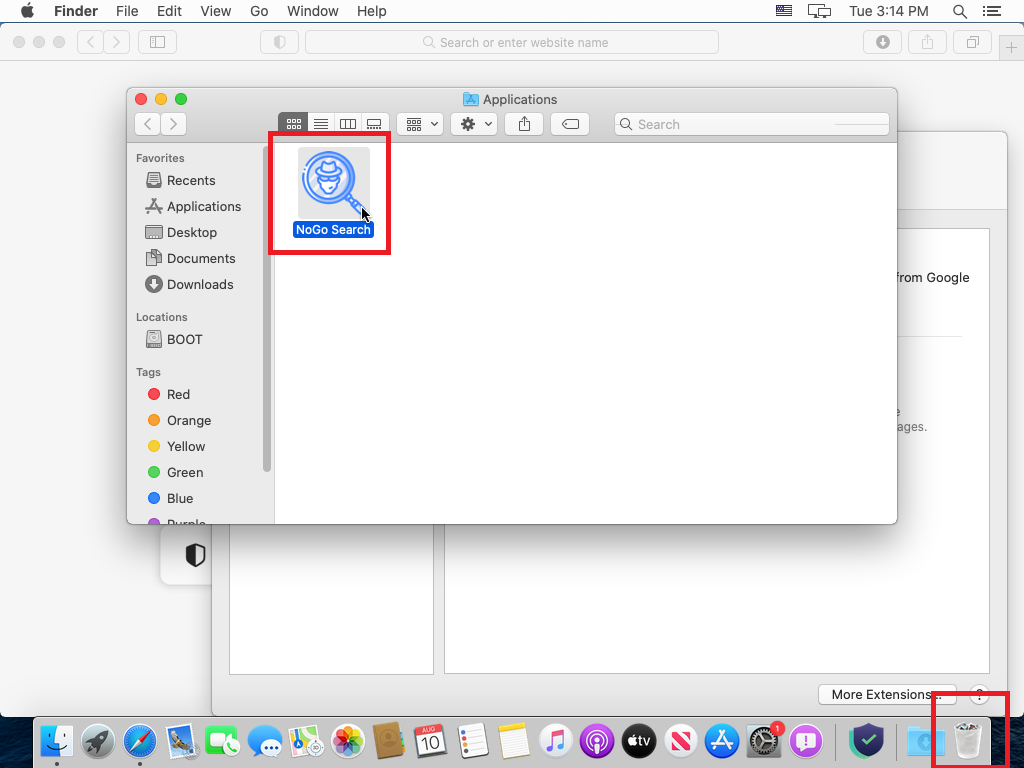Click the Finder window search field

(x=752, y=124)
